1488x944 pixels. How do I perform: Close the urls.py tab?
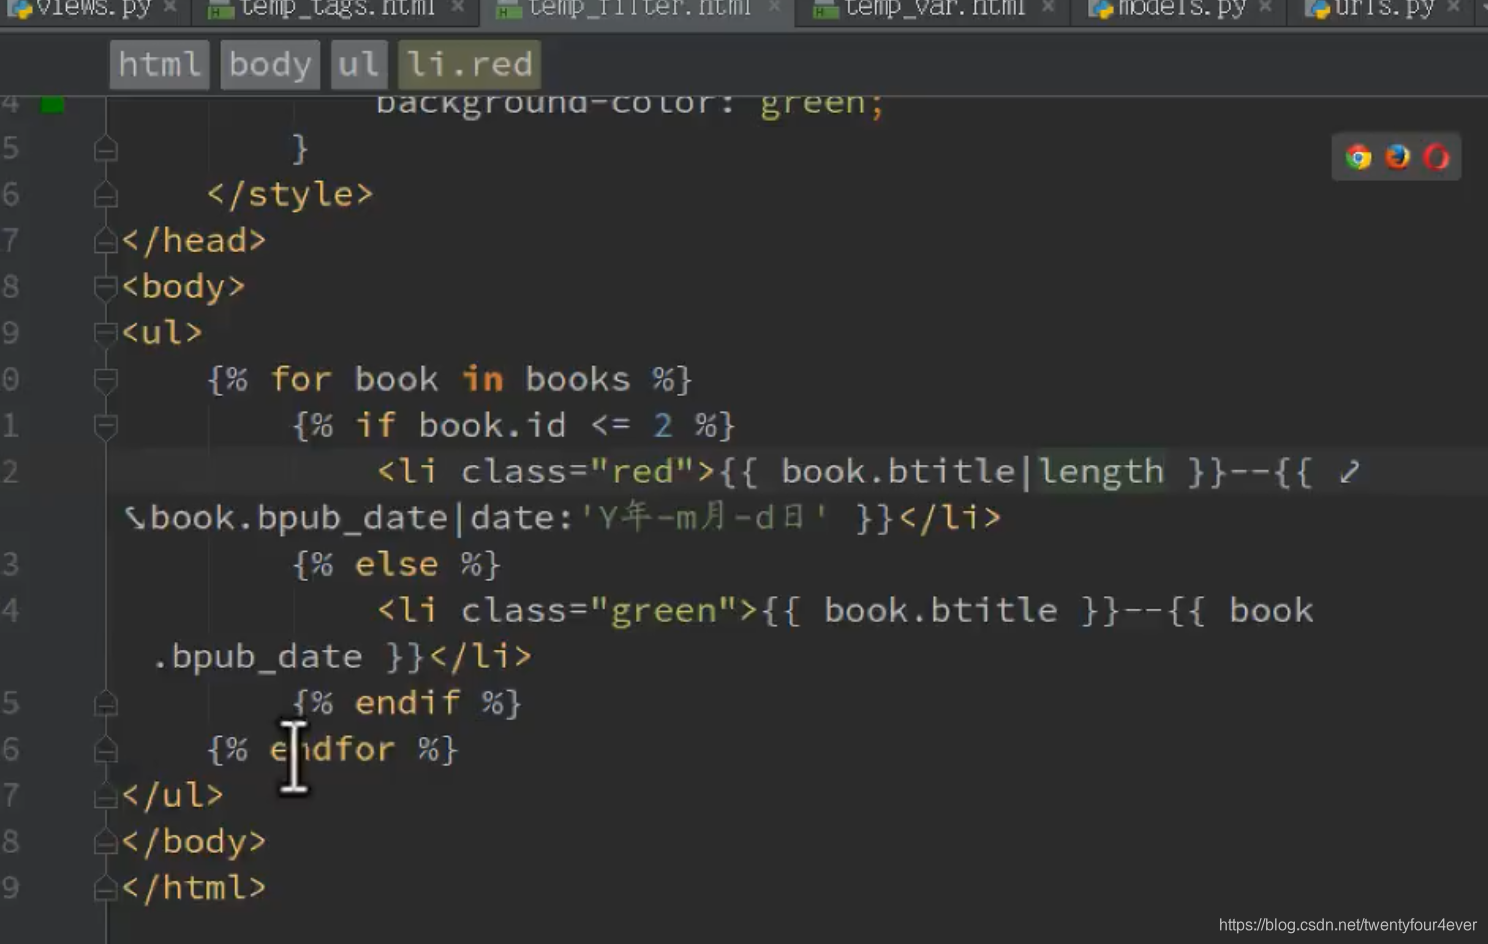tap(1454, 8)
